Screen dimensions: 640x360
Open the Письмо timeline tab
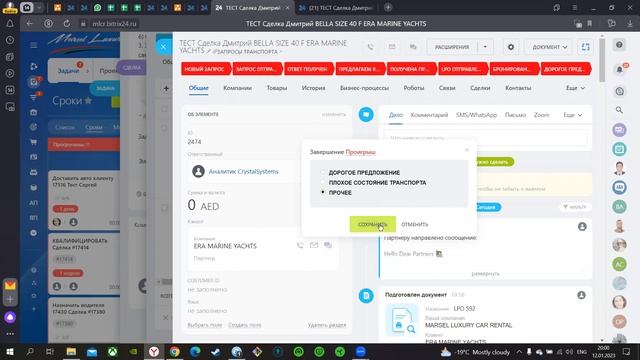pos(515,115)
